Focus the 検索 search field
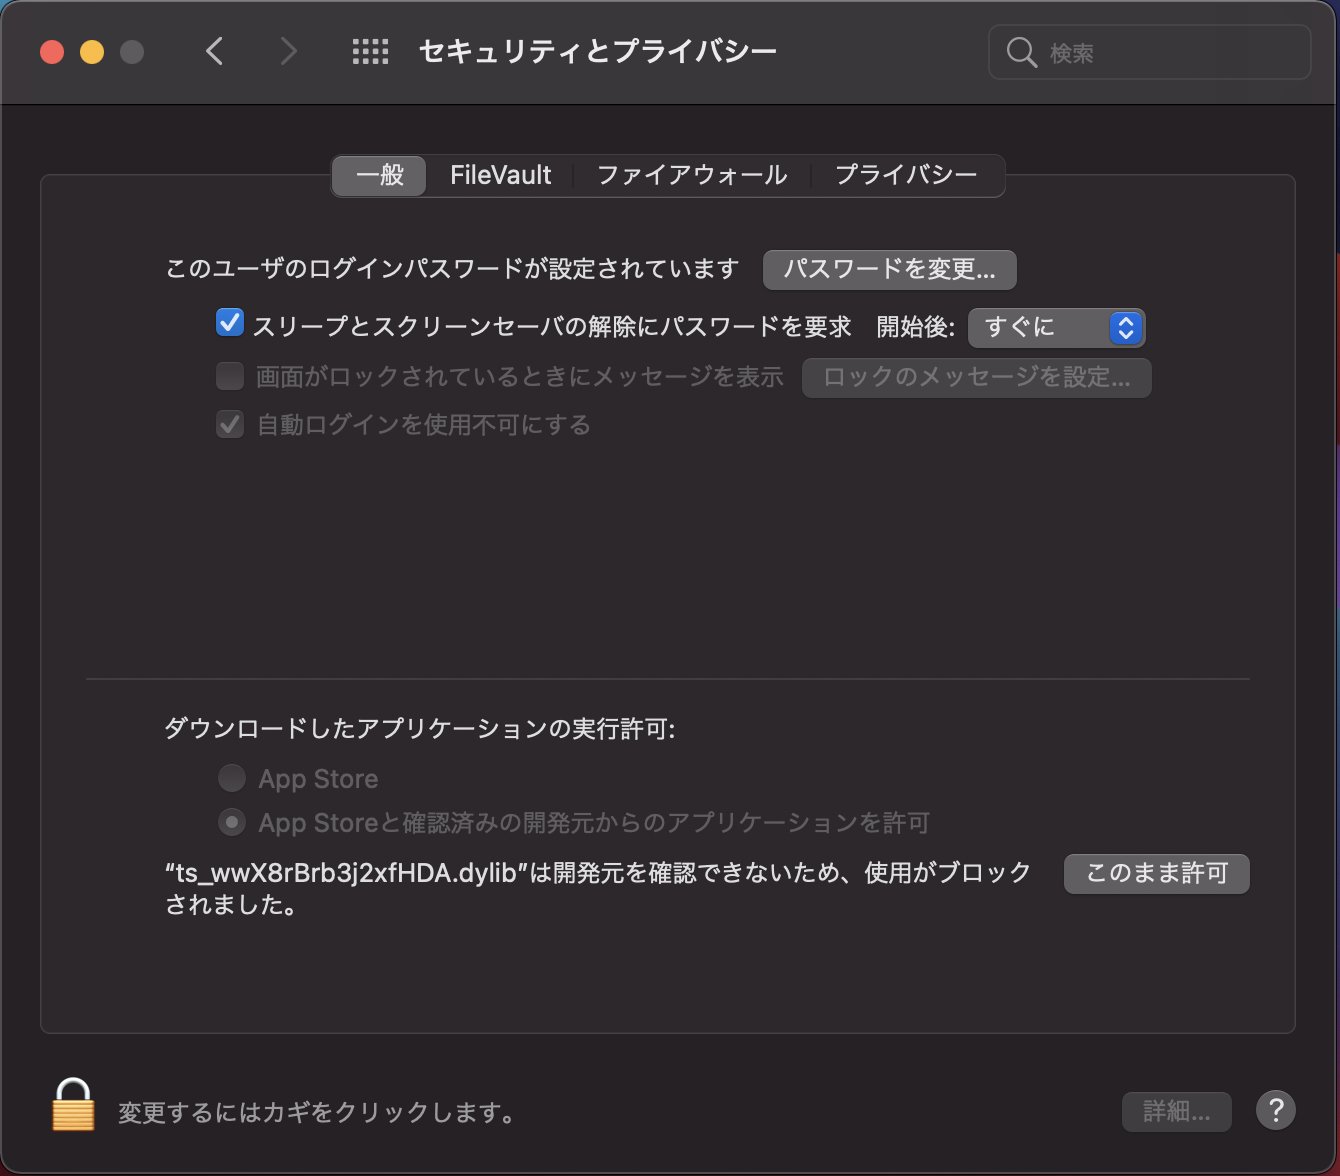This screenshot has height=1176, width=1340. (x=1149, y=52)
